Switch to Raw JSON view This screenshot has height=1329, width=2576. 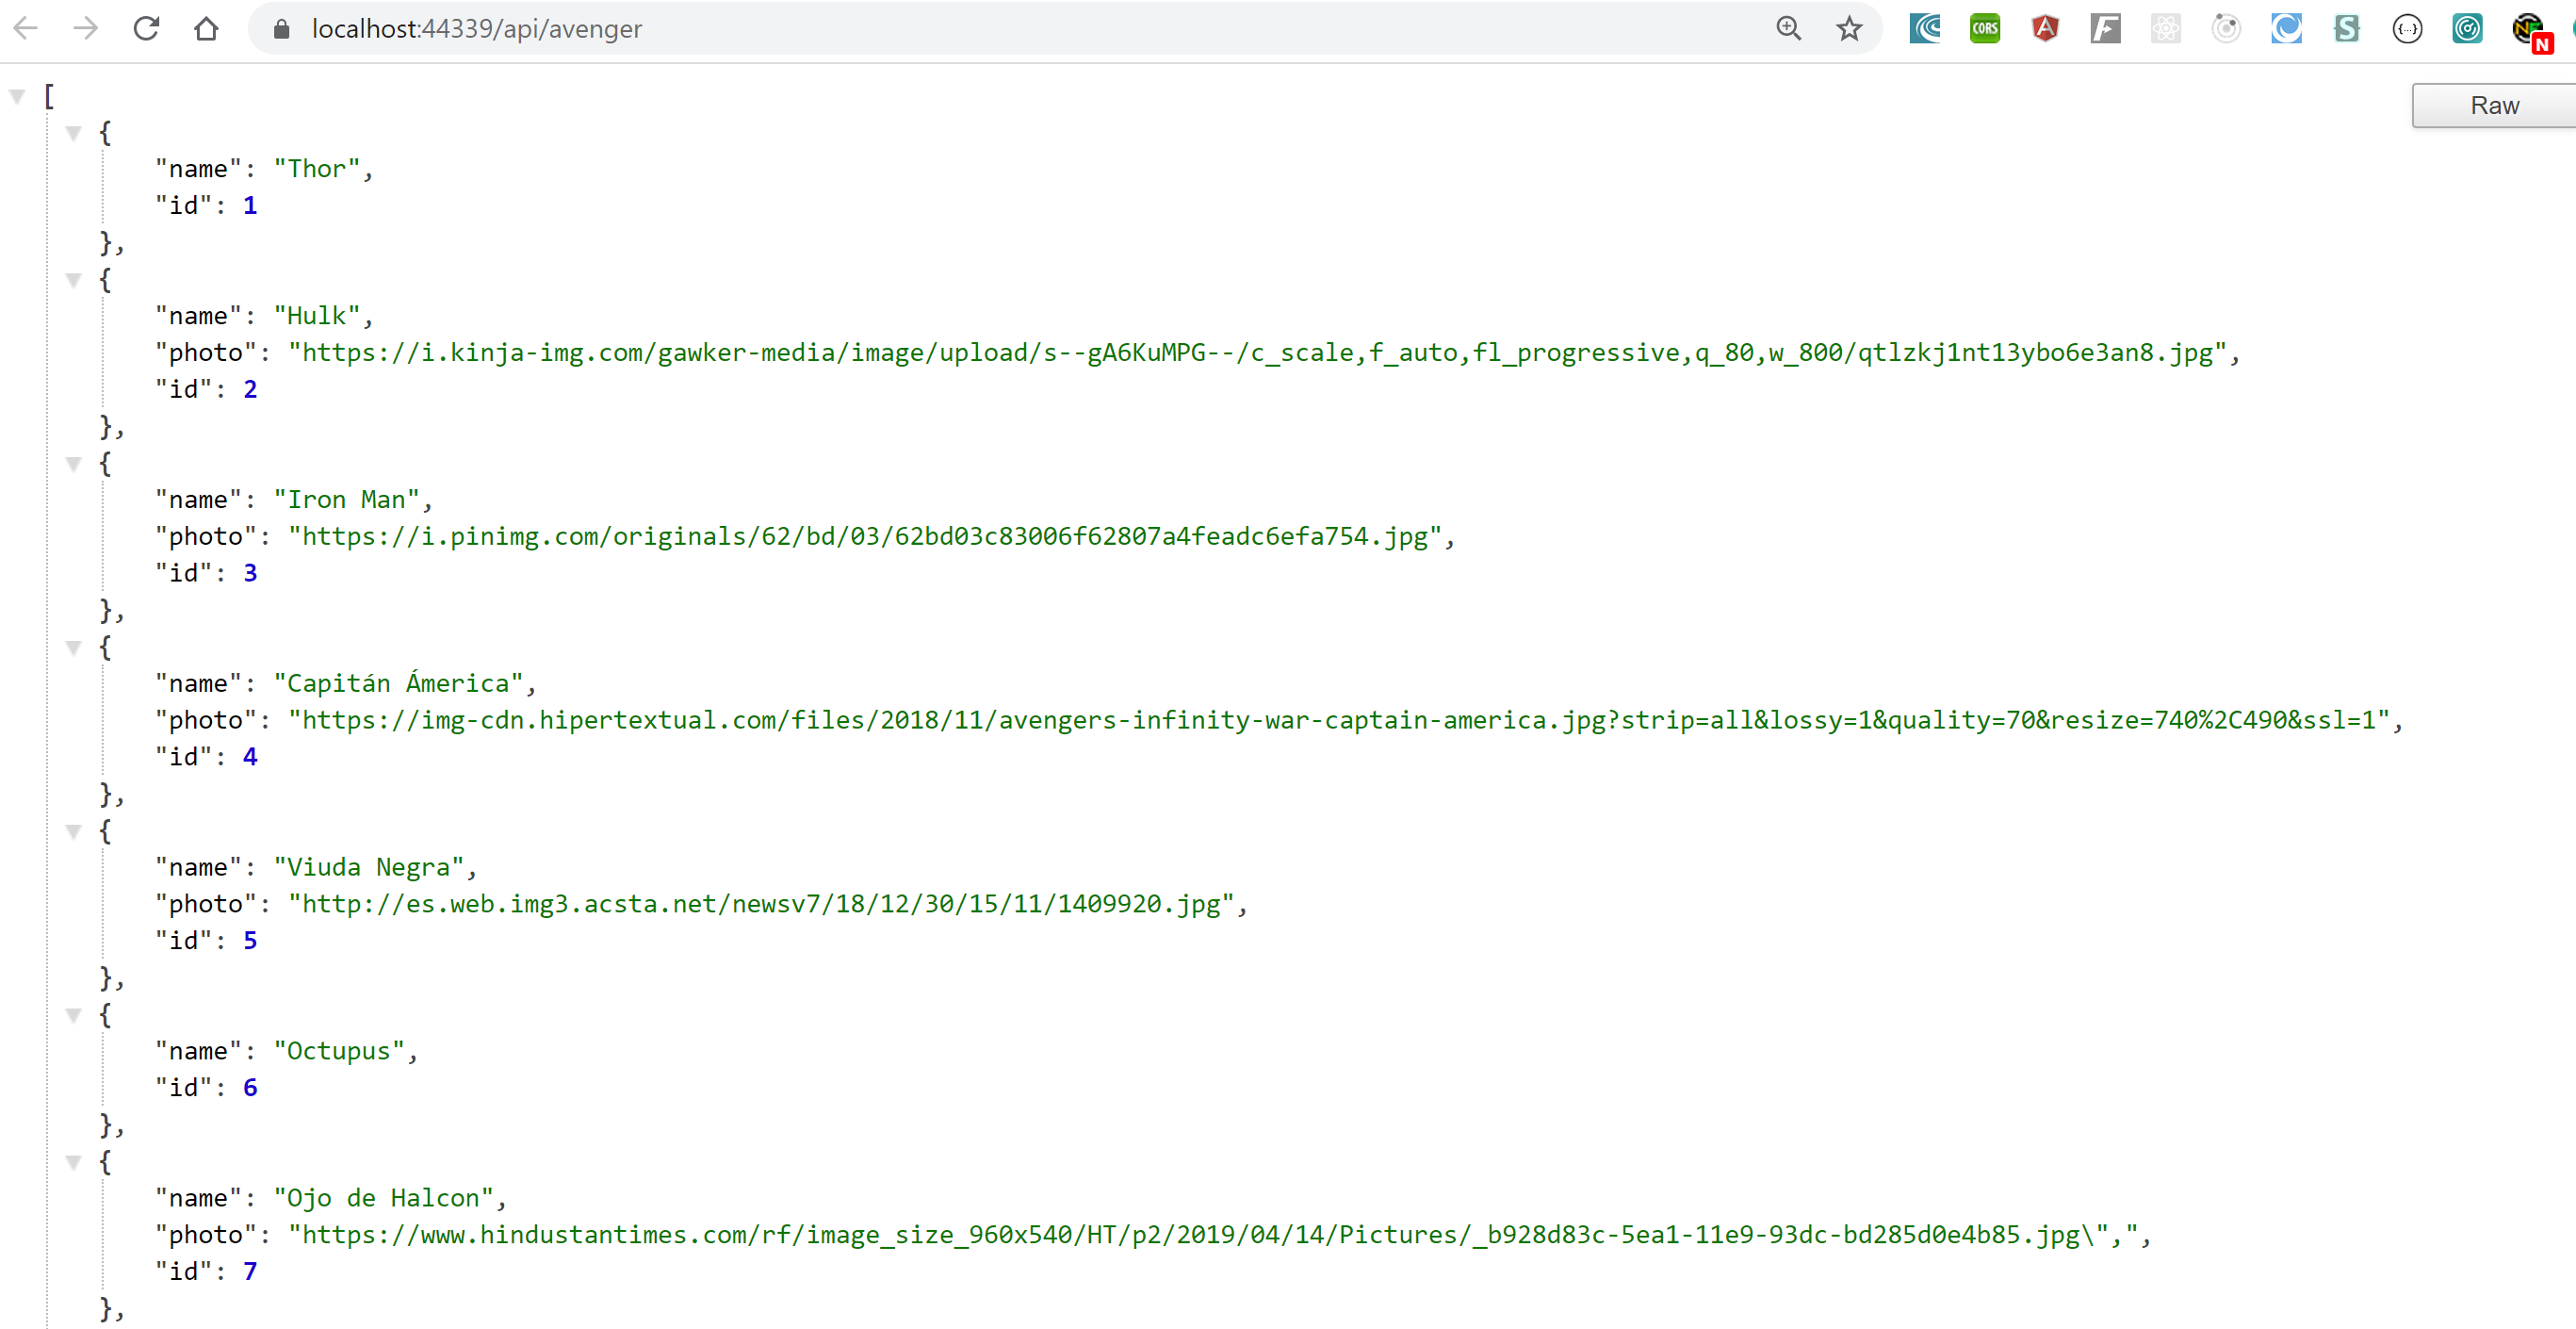2493,105
